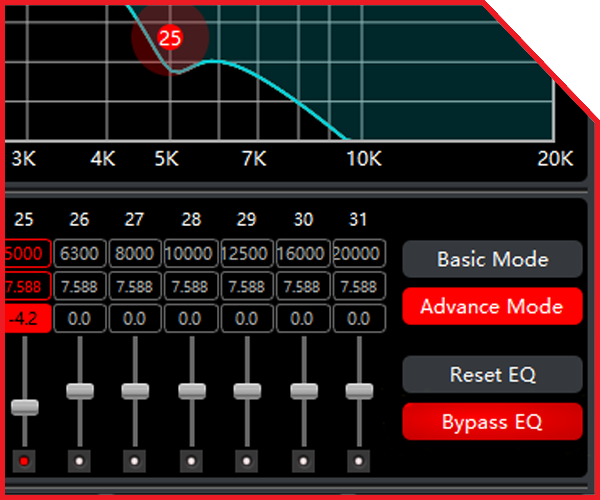
Task: Edit the 8000 frequency field
Action: [x=135, y=253]
